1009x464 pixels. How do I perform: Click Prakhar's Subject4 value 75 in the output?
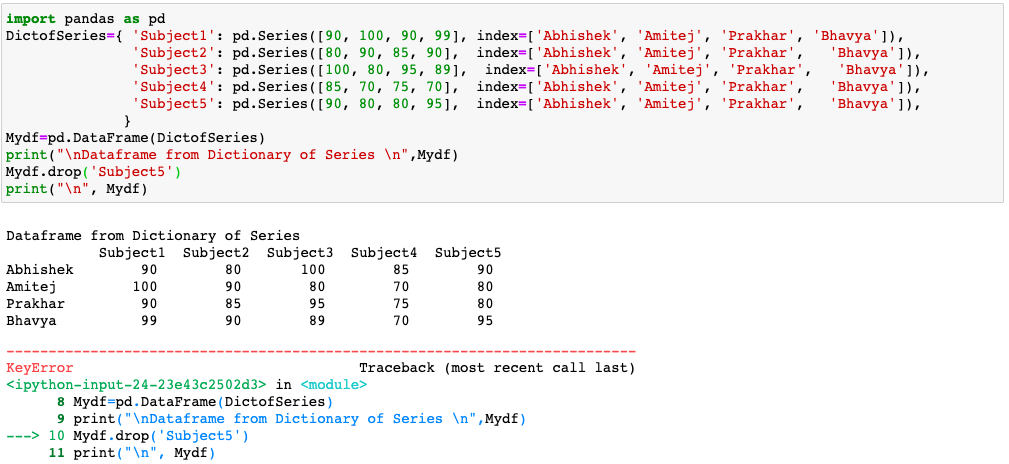point(401,304)
